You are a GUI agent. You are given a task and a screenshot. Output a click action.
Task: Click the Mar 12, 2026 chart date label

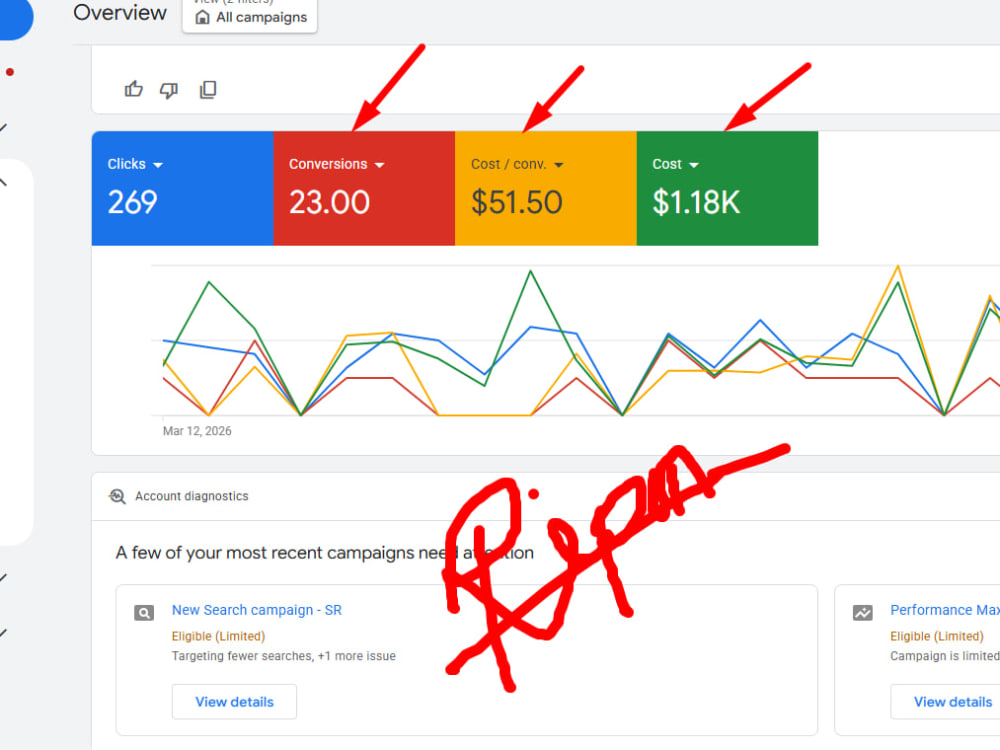coord(197,431)
